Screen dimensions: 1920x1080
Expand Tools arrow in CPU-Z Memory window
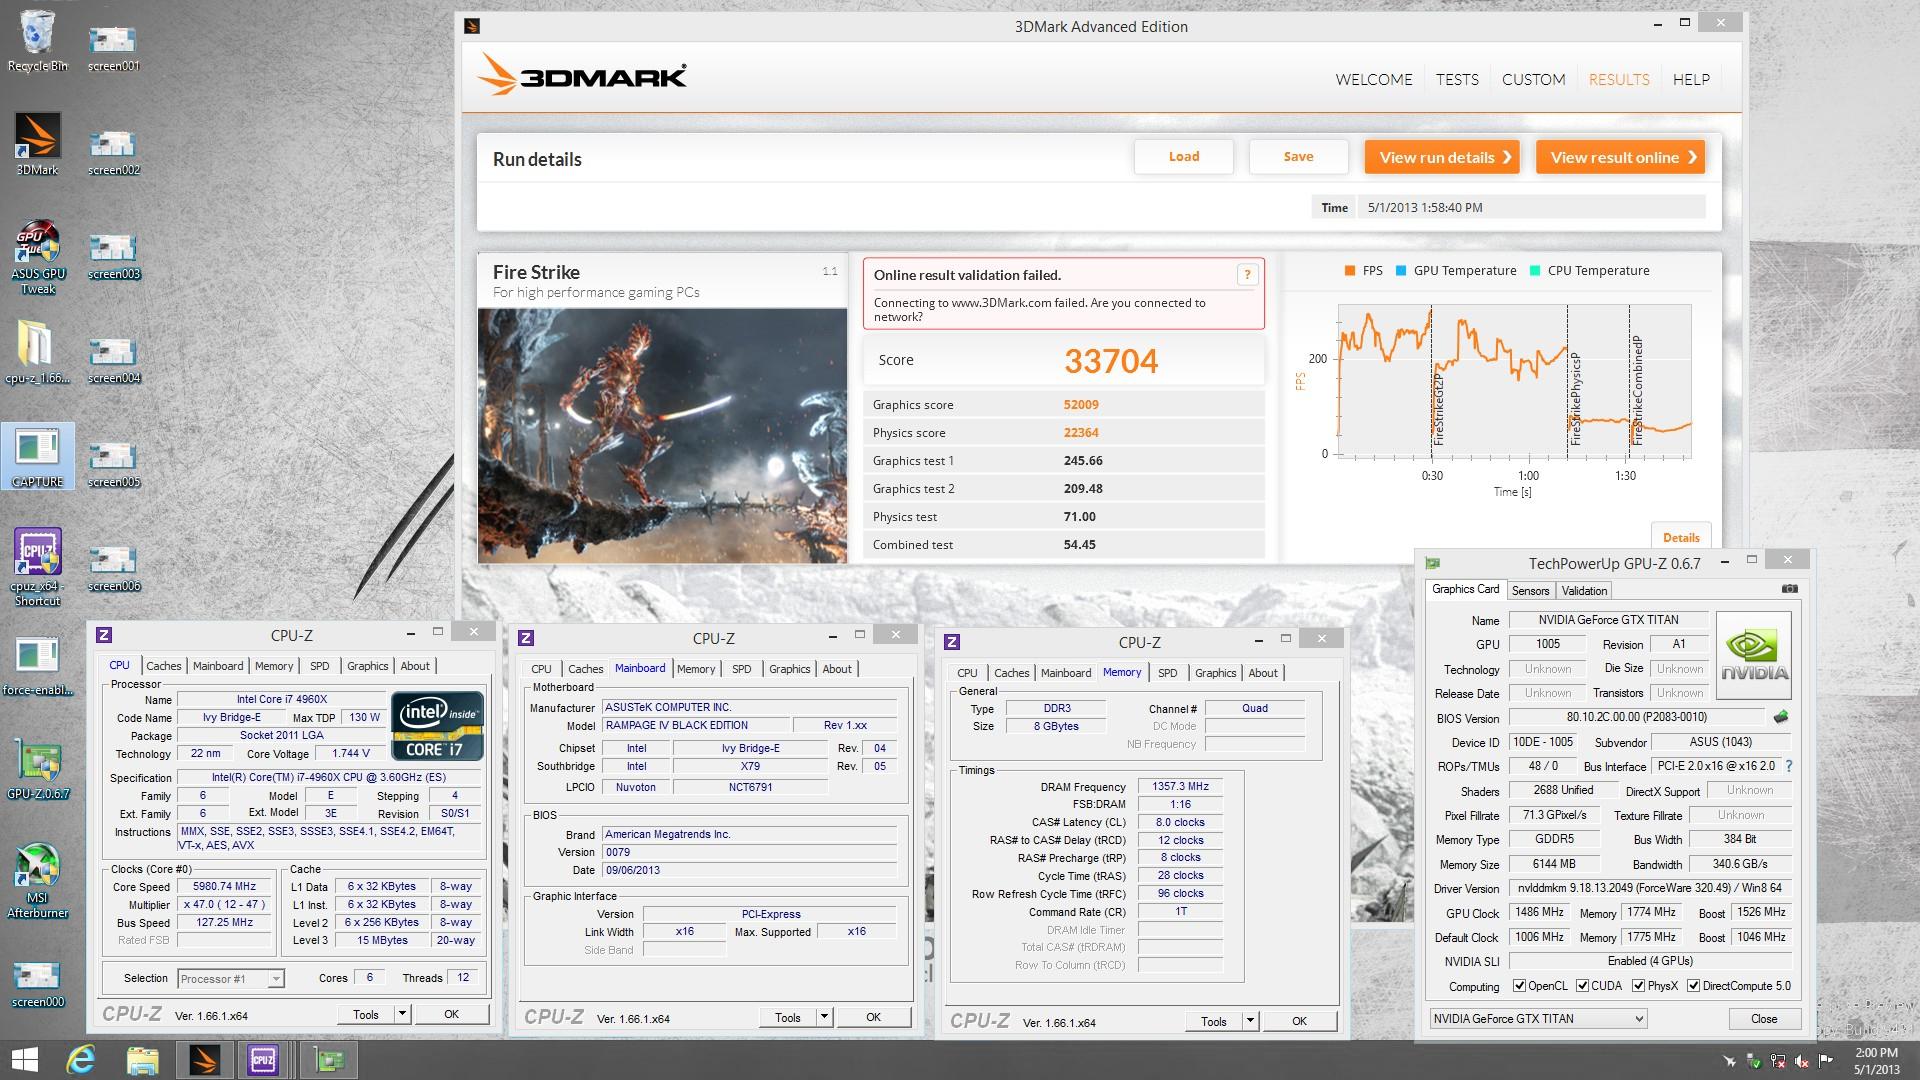pyautogui.click(x=1250, y=1021)
